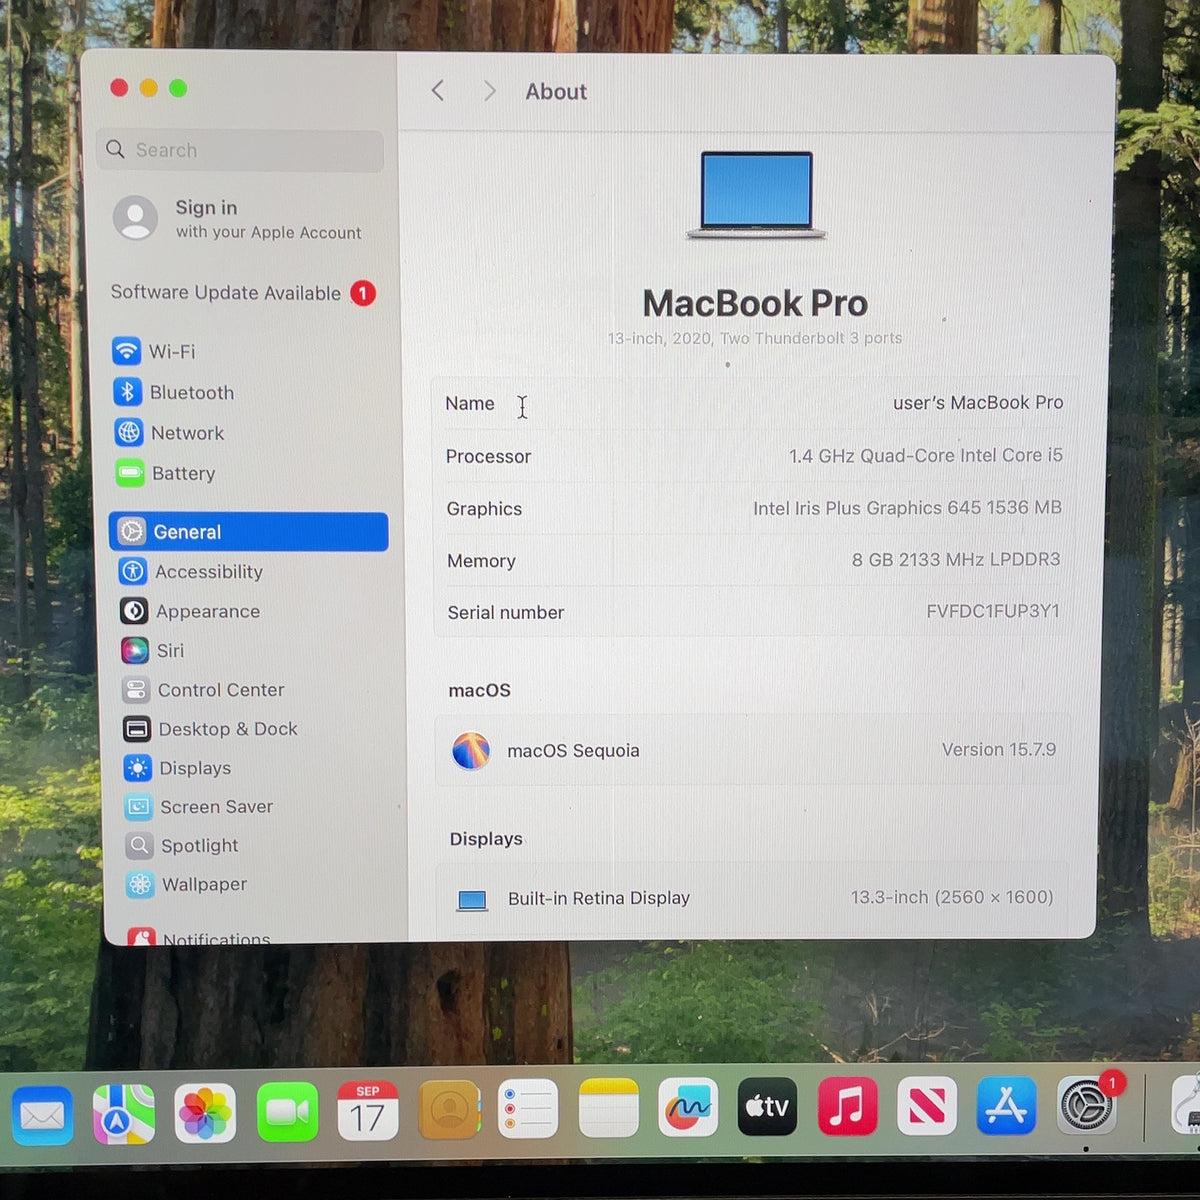The image size is (1200, 1200).
Task: Select memory value 8 GB 2133 MHz LPDDR3
Action: [956, 559]
